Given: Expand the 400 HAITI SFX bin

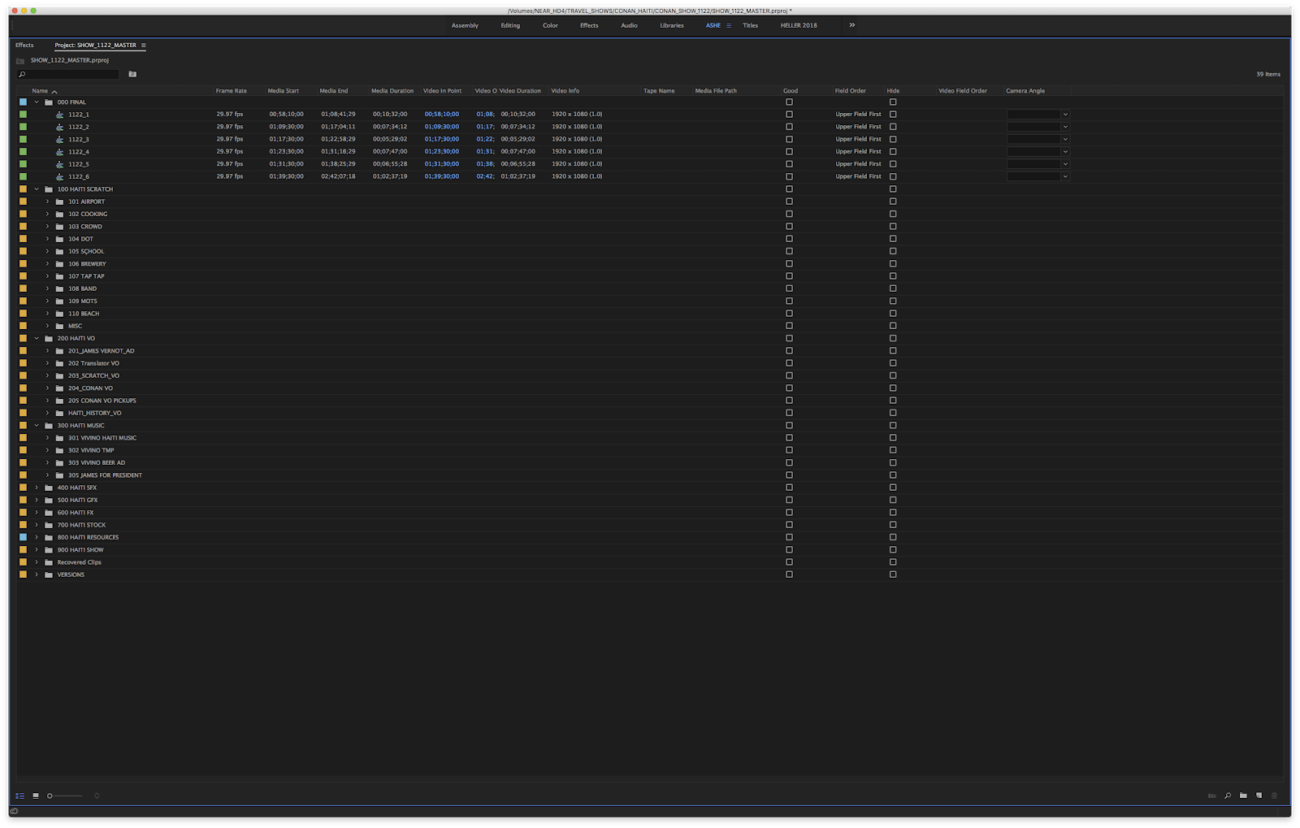Looking at the screenshot, I should click(x=37, y=488).
